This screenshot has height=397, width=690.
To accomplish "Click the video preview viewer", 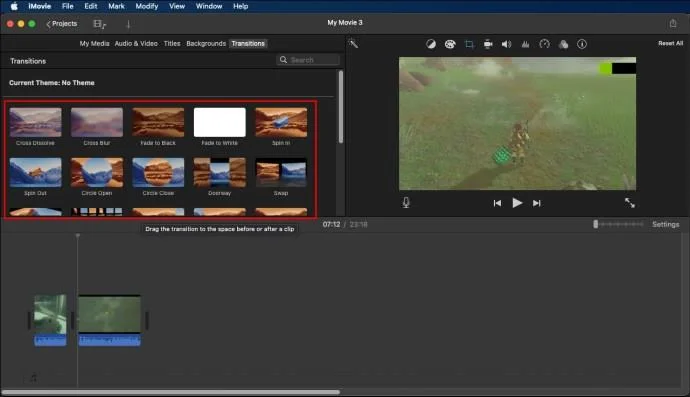I will 517,123.
